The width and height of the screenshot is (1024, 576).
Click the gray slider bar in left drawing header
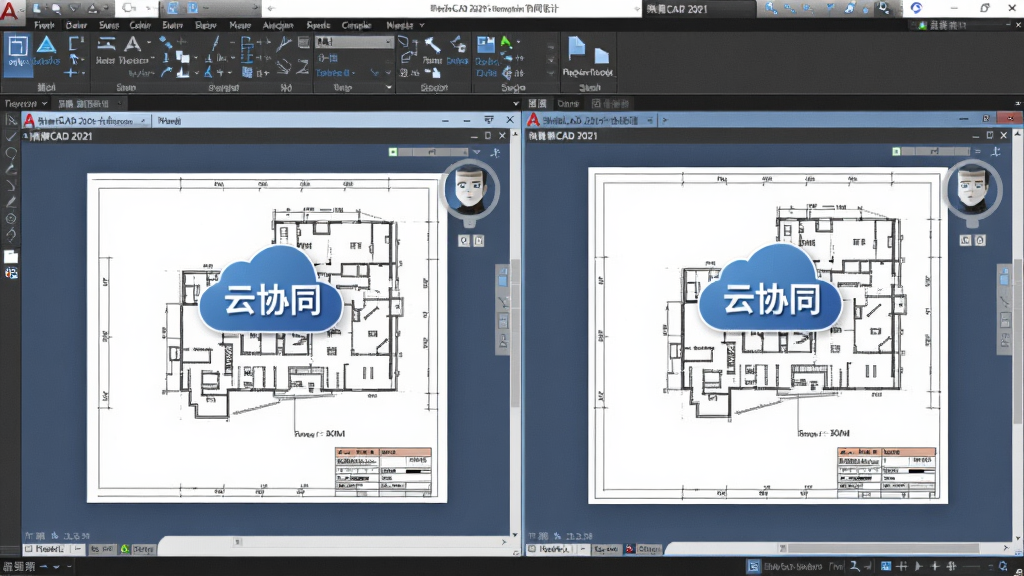pyautogui.click(x=432, y=152)
